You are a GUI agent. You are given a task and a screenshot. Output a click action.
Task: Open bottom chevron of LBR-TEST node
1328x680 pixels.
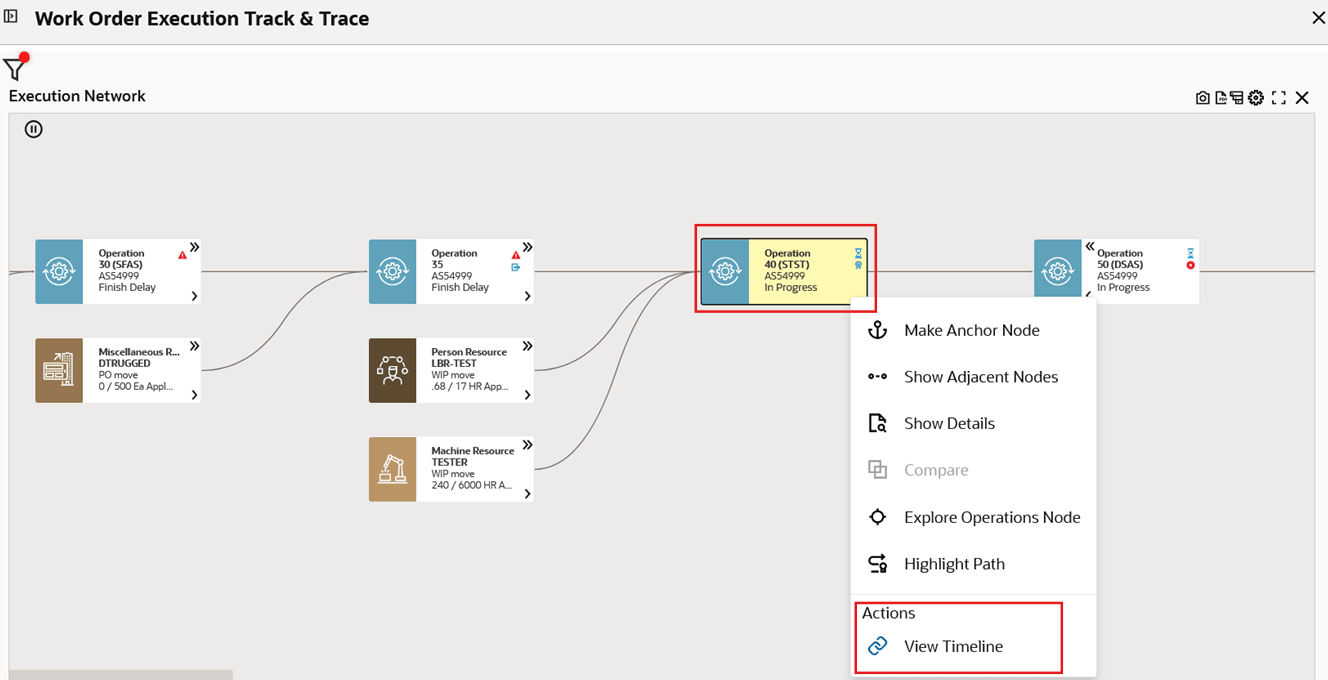[527, 395]
